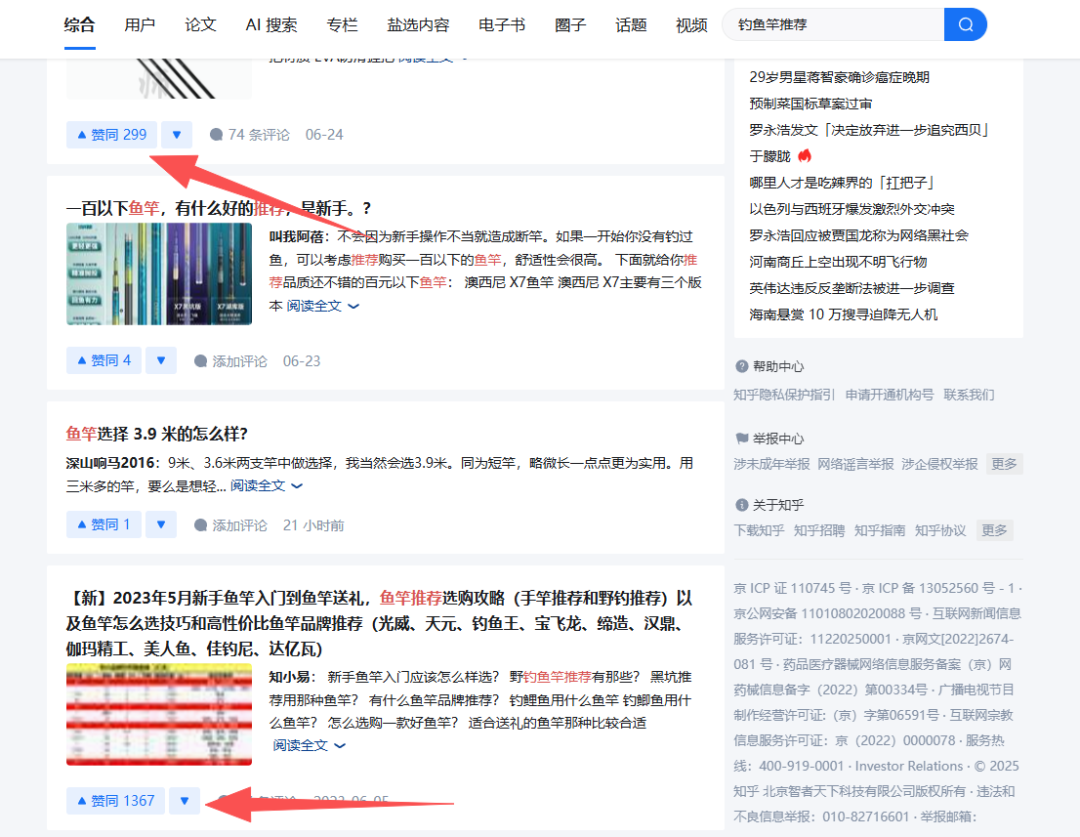Click the 更多 button under 举报中心
The image size is (1080, 837).
(1004, 463)
